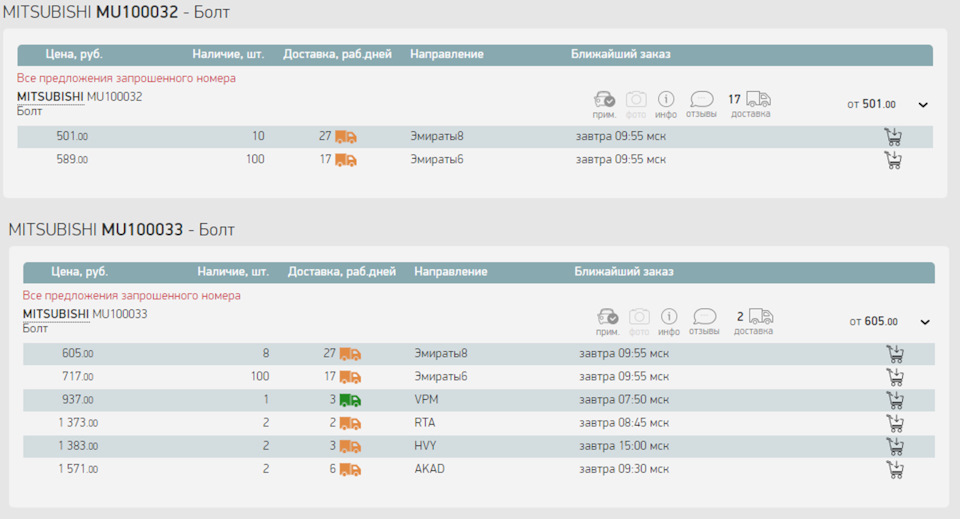Viewport: 960px width, 519px height.
Task: Click the green truck icon in the VPM row
Action: 350,400
